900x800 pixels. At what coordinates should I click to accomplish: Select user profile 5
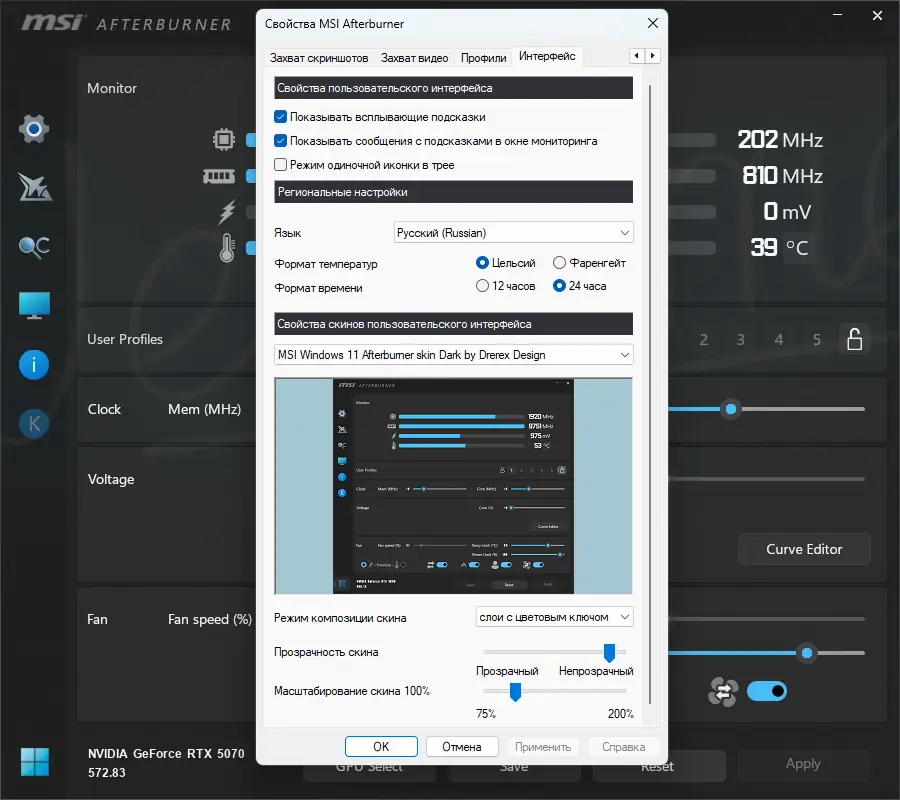[817, 340]
